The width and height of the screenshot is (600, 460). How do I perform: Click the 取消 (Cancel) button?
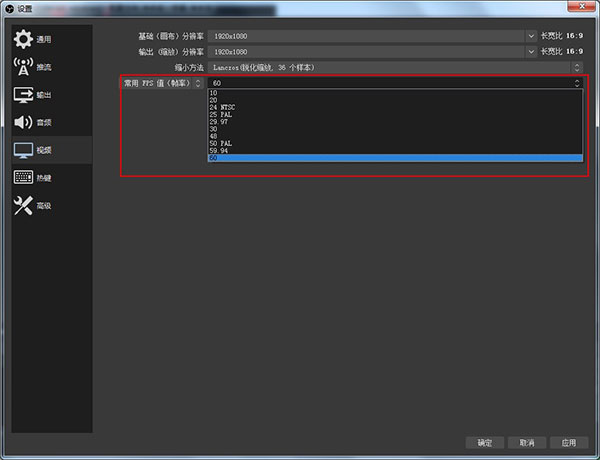coord(527,443)
